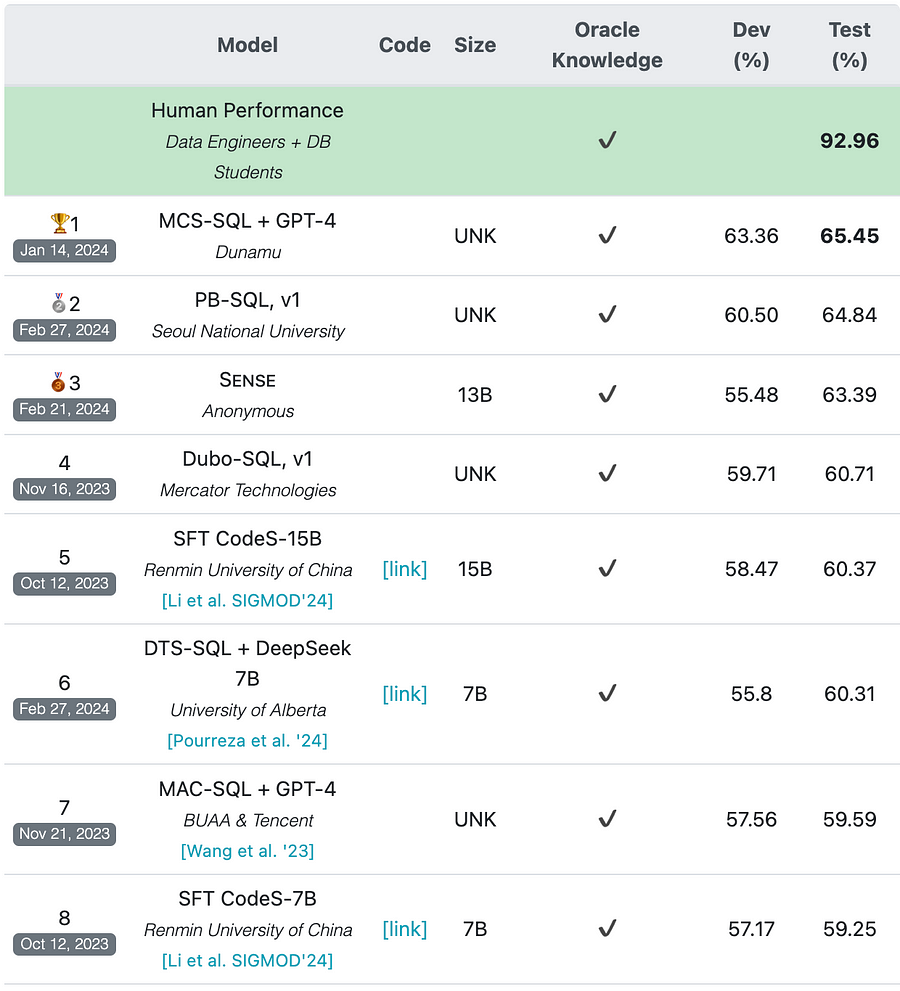Click the Human Performance oracle knowledge checkmark
The image size is (900, 991).
[x=607, y=140]
